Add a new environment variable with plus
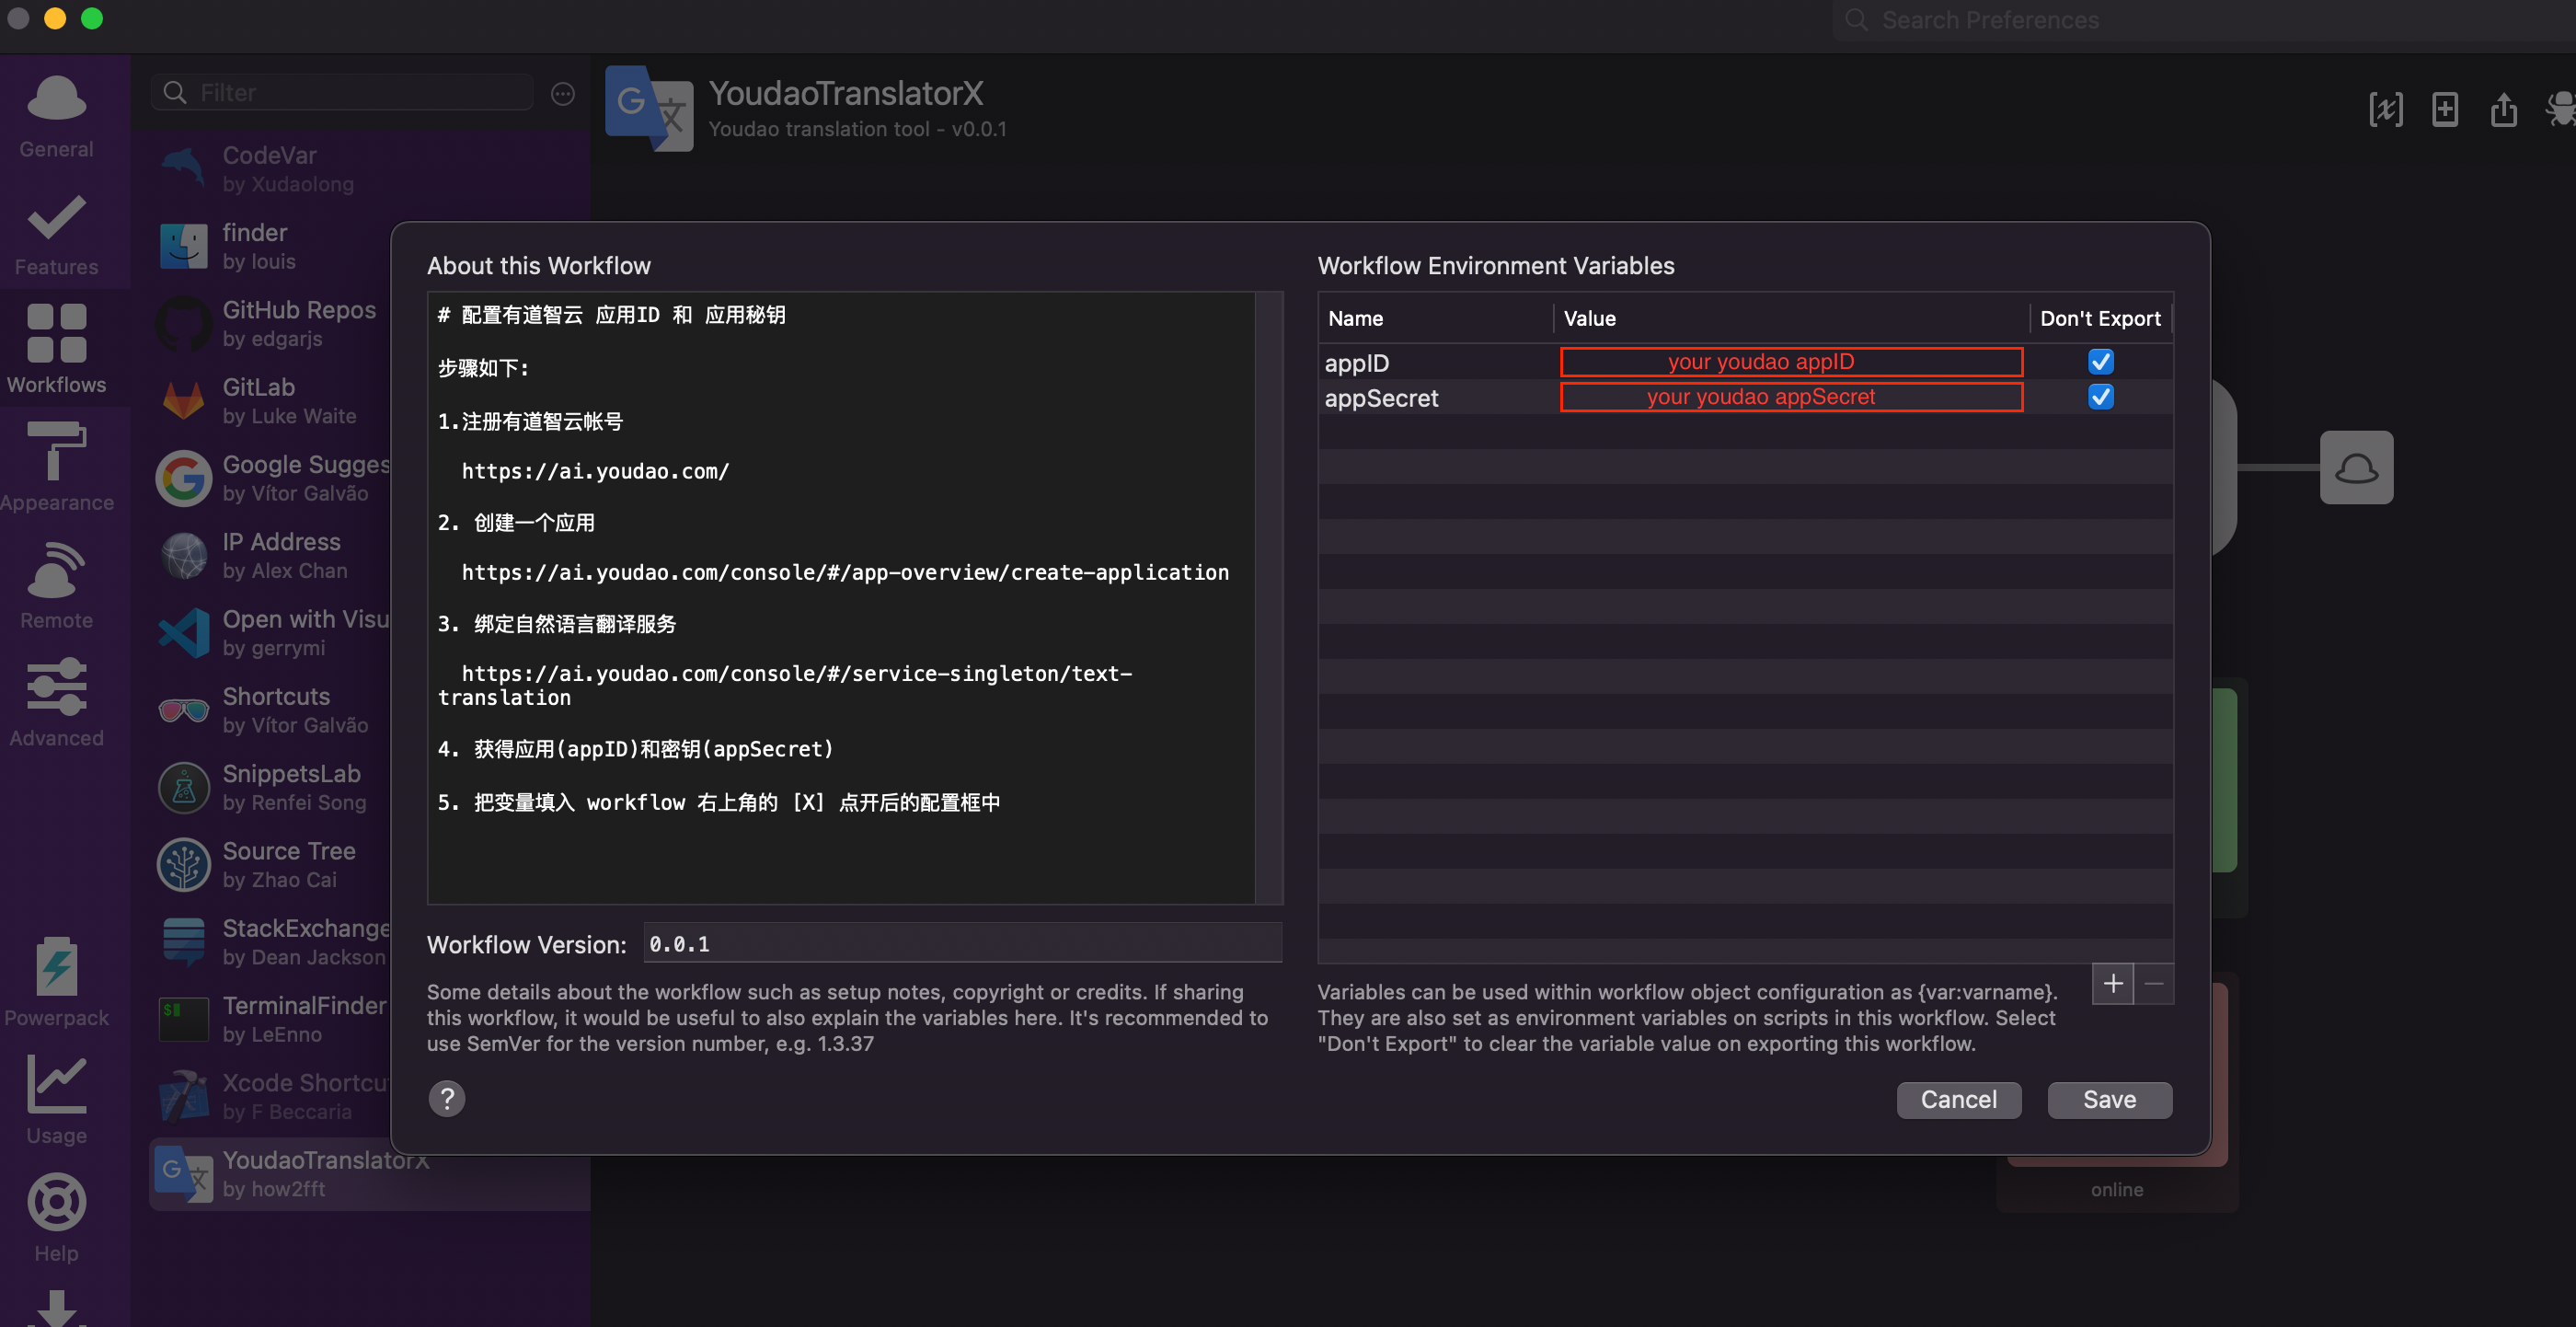Image resolution: width=2576 pixels, height=1327 pixels. click(x=2112, y=984)
